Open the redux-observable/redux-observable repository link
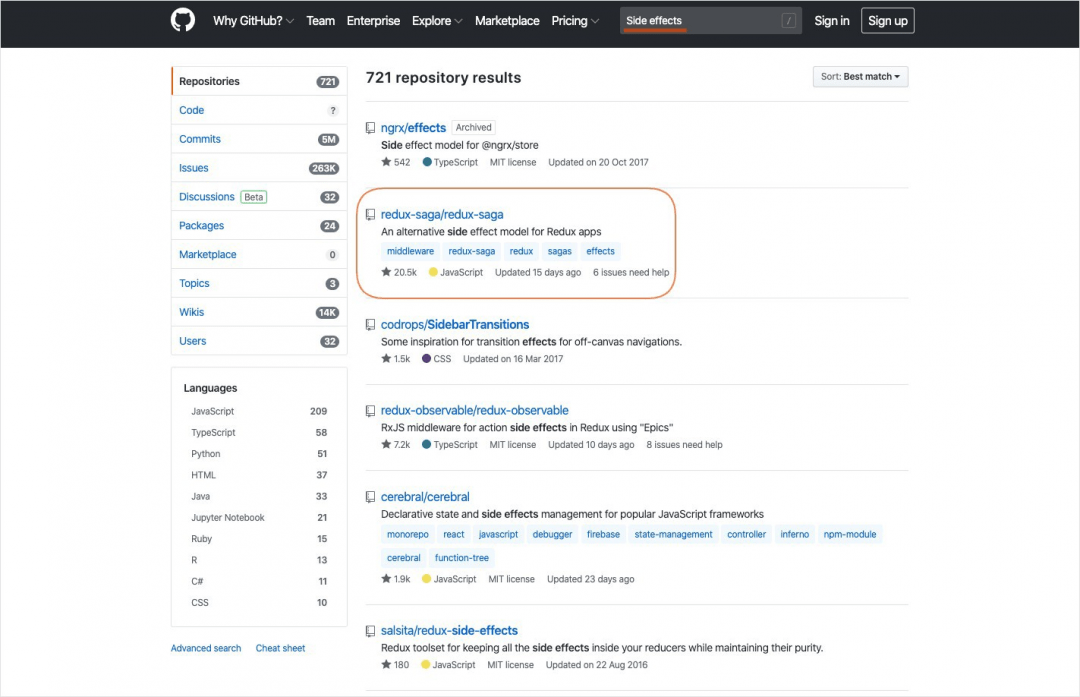Image resolution: width=1080 pixels, height=697 pixels. coord(474,410)
